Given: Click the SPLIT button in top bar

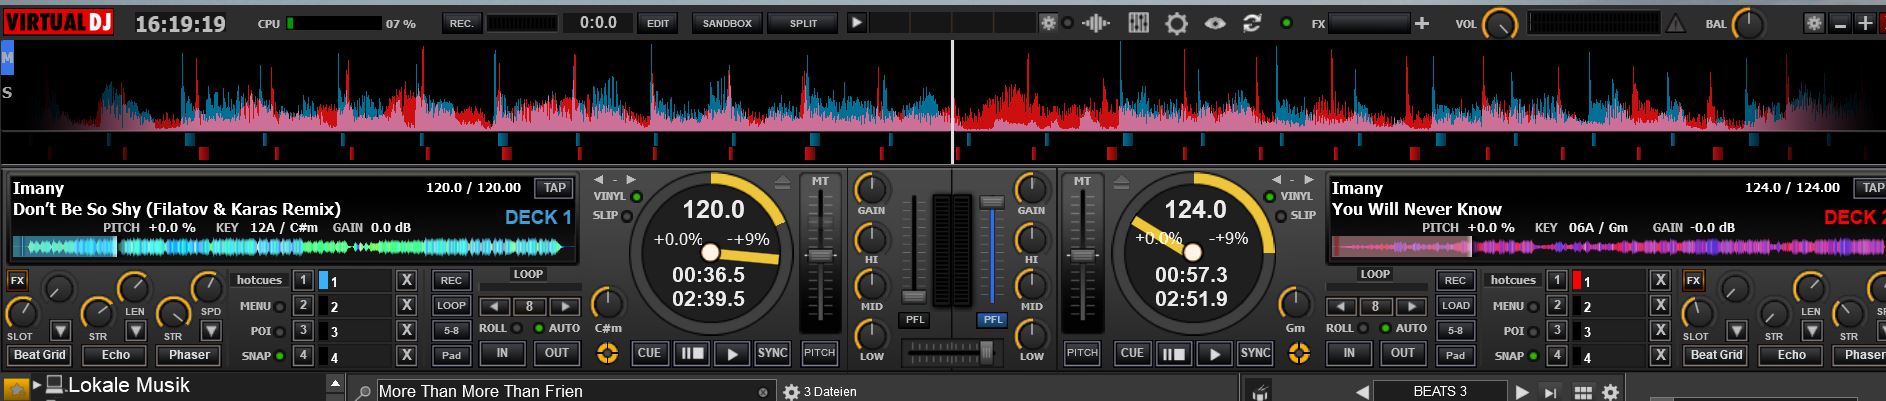Looking at the screenshot, I should click(x=803, y=23).
